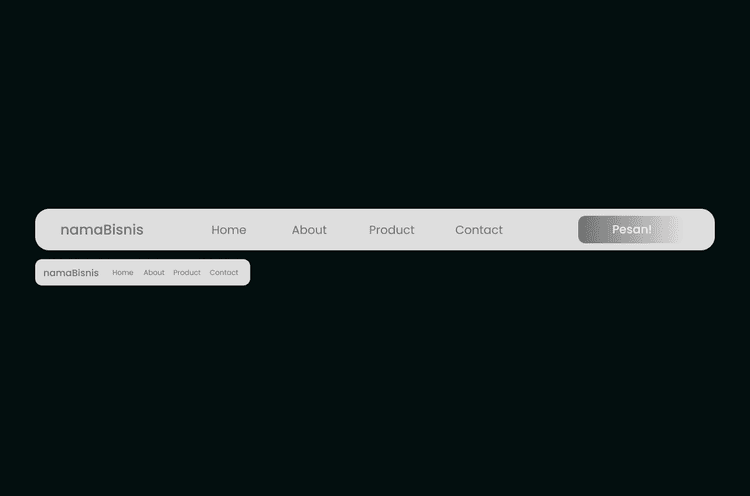
Task: Open Home in the small navbar
Action: point(122,272)
